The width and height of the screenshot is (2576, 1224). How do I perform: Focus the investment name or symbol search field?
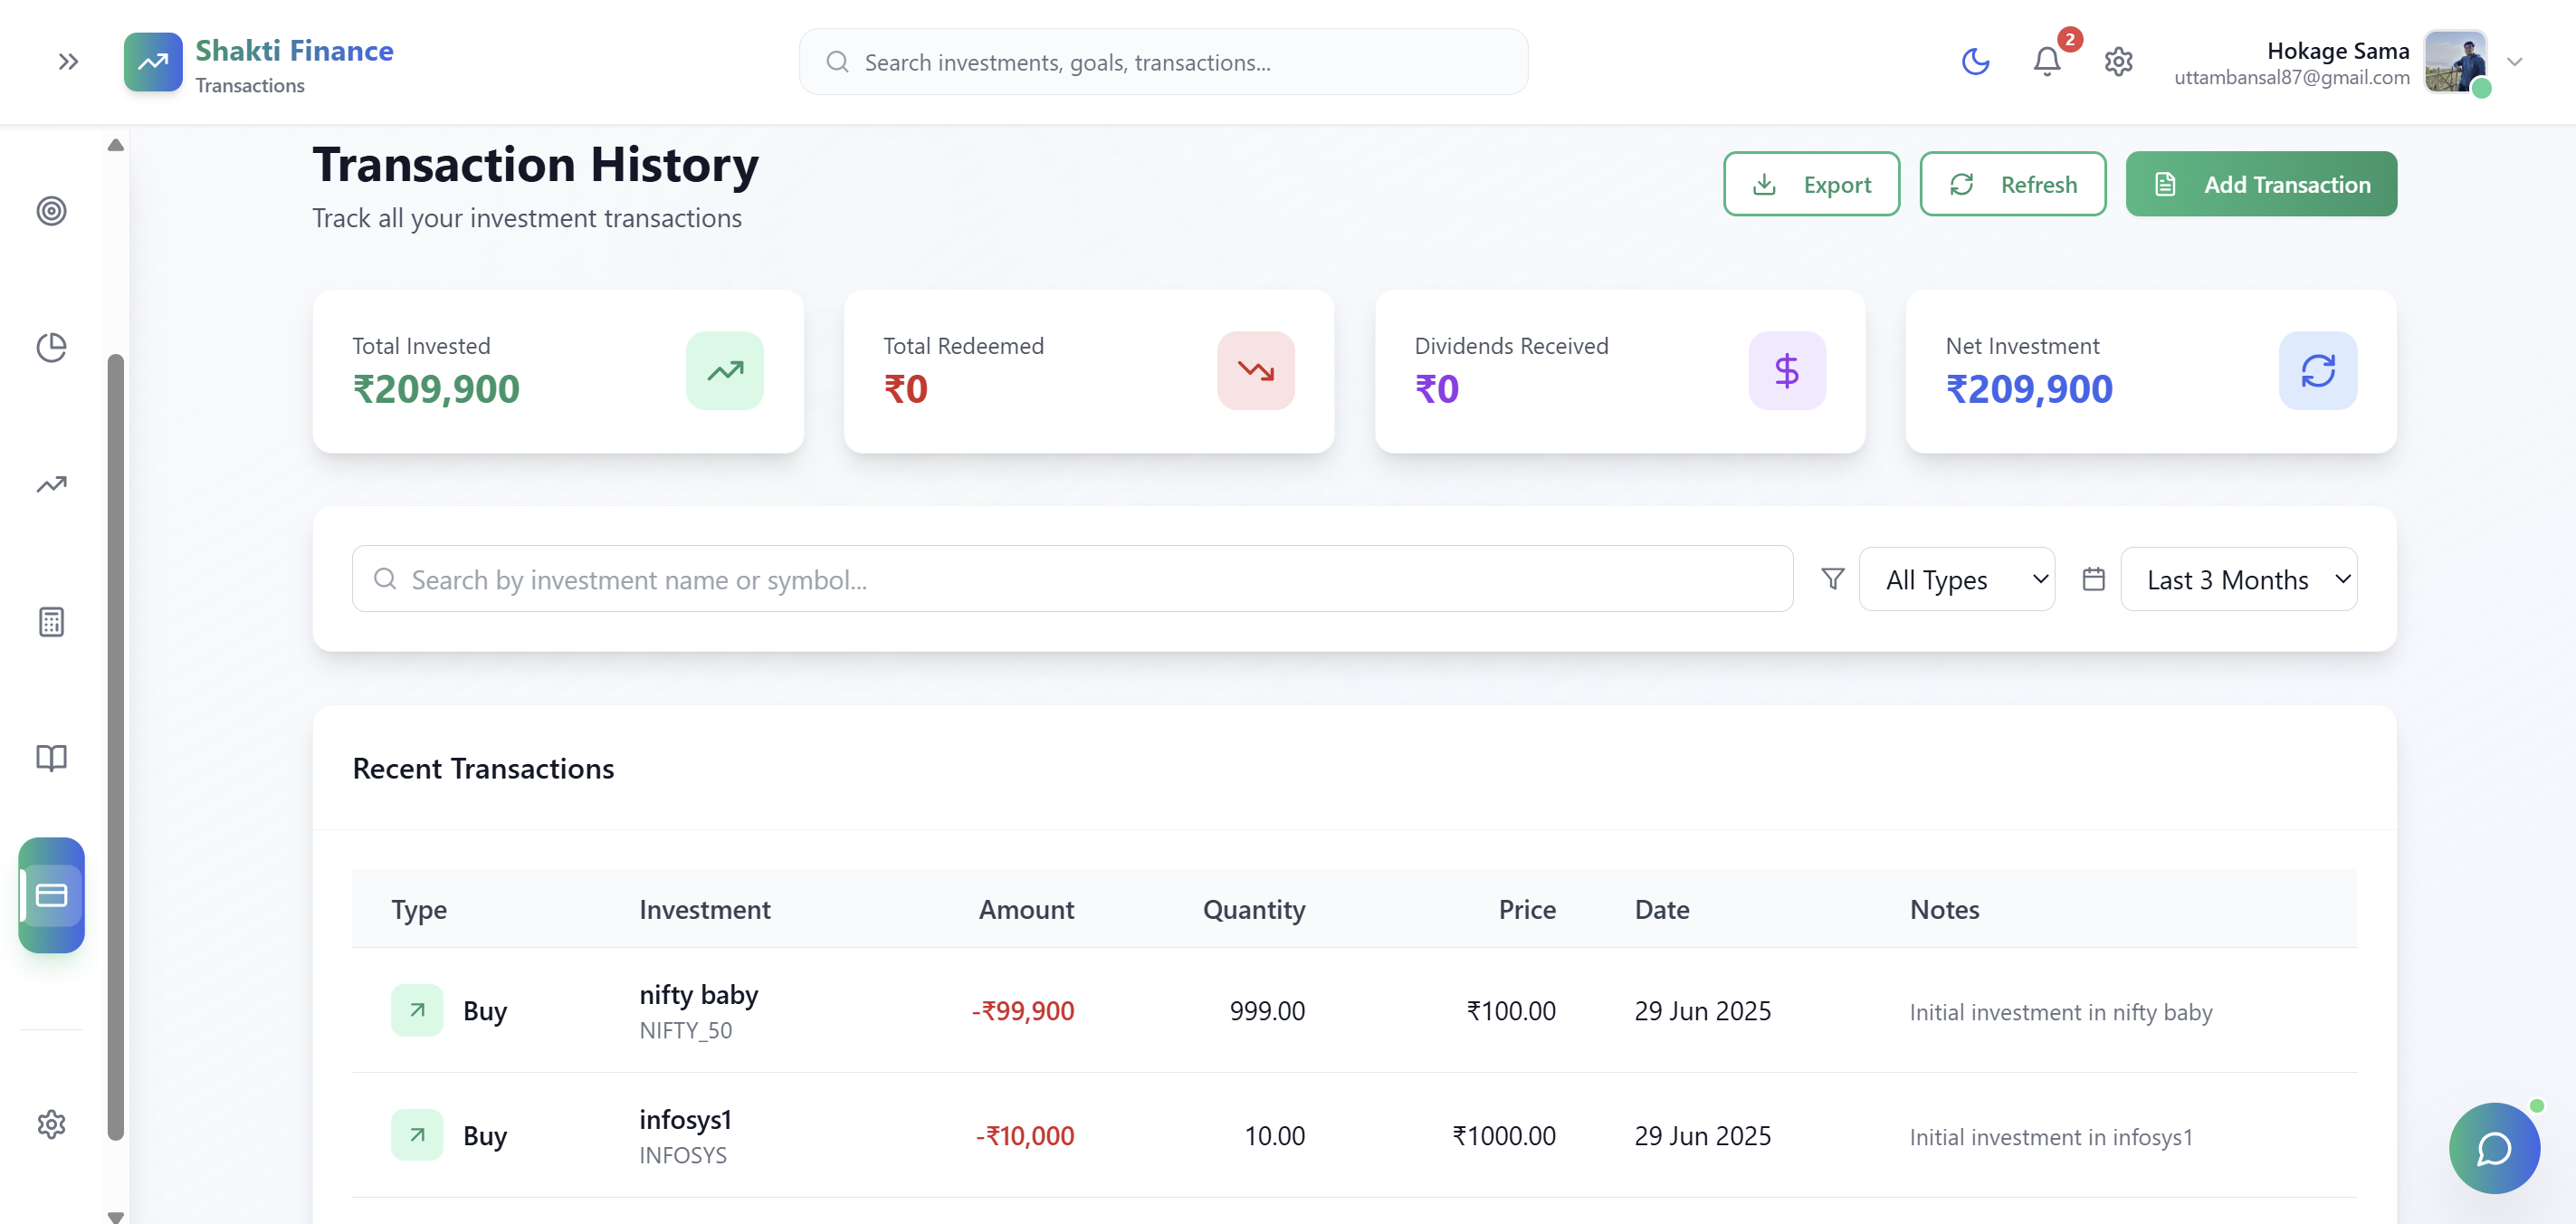tap(1072, 579)
